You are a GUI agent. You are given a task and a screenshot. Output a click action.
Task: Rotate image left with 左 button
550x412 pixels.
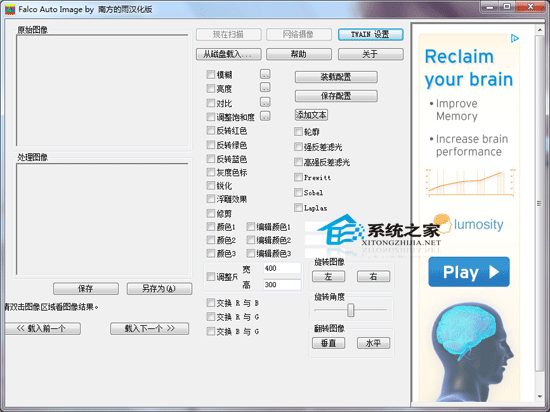point(328,276)
